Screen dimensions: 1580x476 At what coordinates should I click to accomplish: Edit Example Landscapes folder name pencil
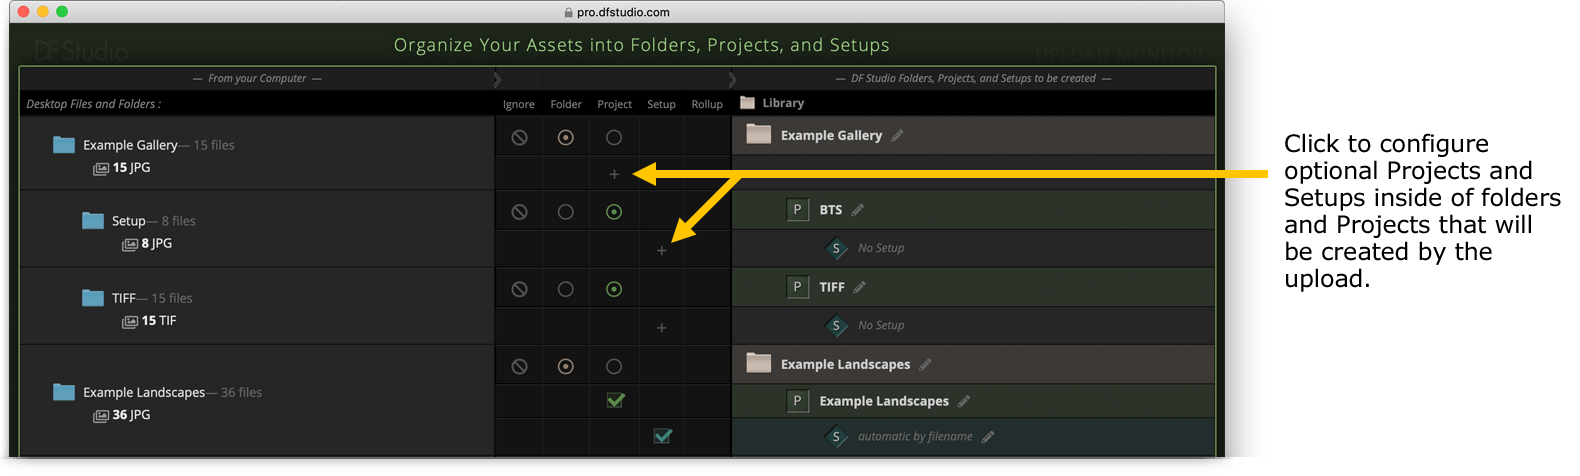pos(925,365)
